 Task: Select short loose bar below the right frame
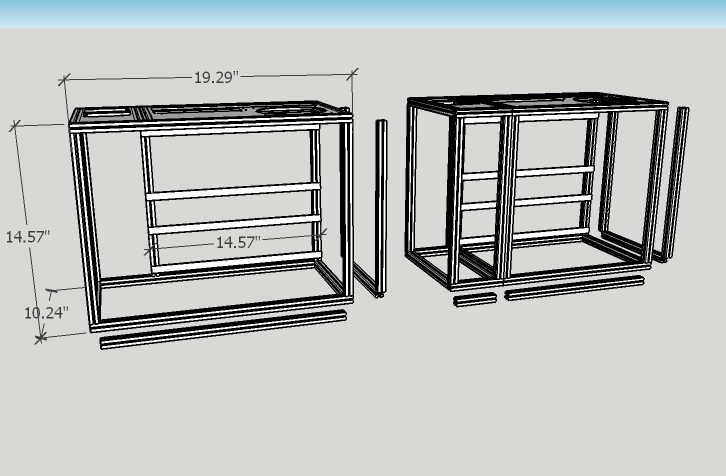[x=475, y=300]
